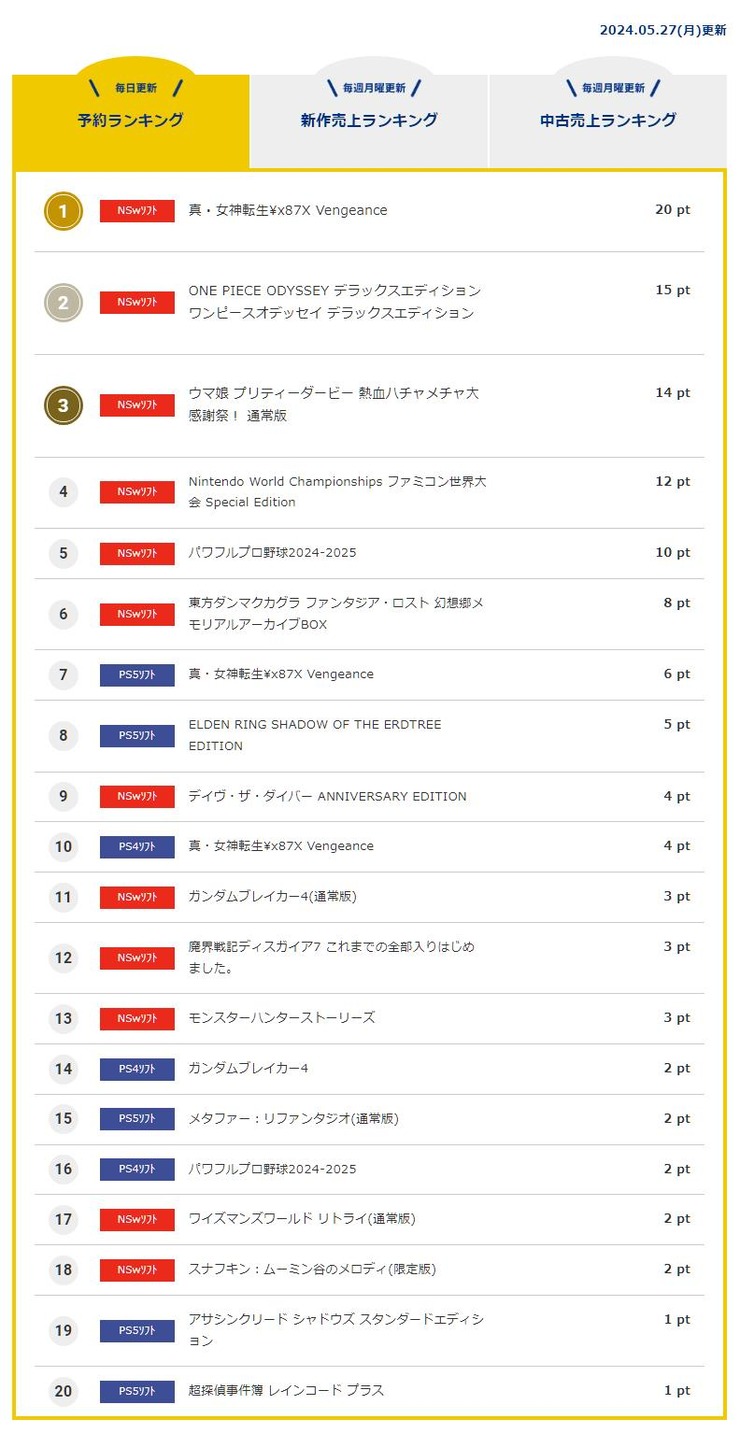Click the bronze rank 3 medal icon
This screenshot has width=740, height=1433.
pyautogui.click(x=63, y=405)
